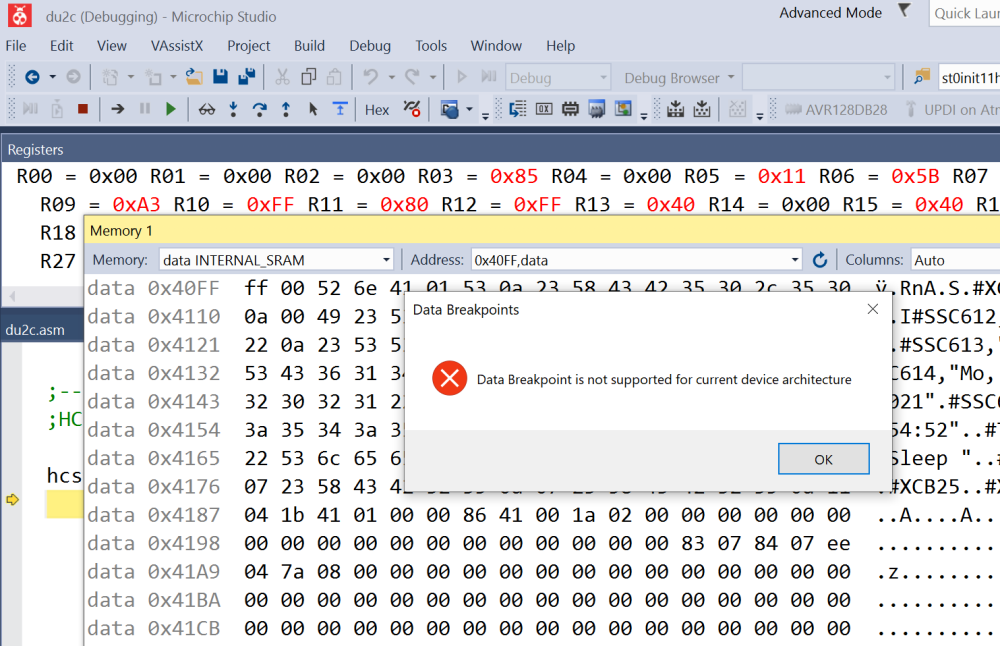Screen dimensions: 1000x646
Task: Open the Build menu
Action: [x=309, y=46]
